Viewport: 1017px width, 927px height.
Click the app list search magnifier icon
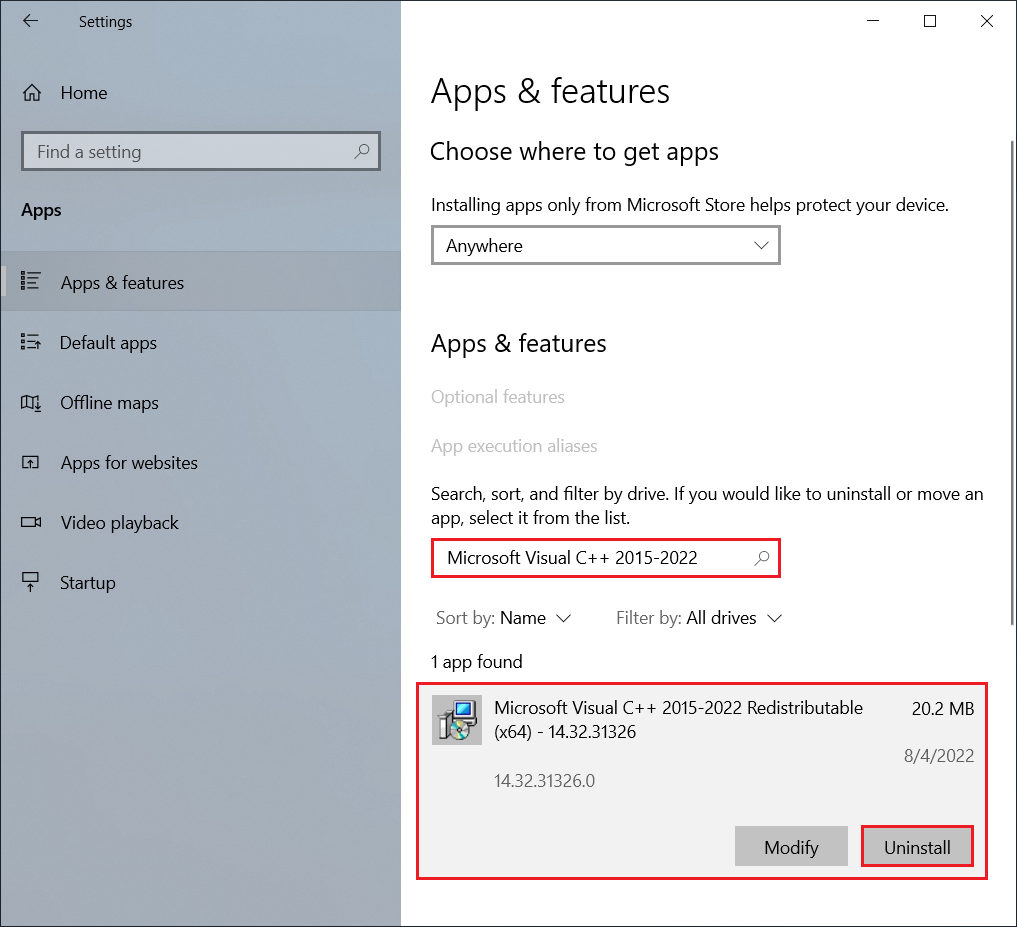[x=761, y=558]
